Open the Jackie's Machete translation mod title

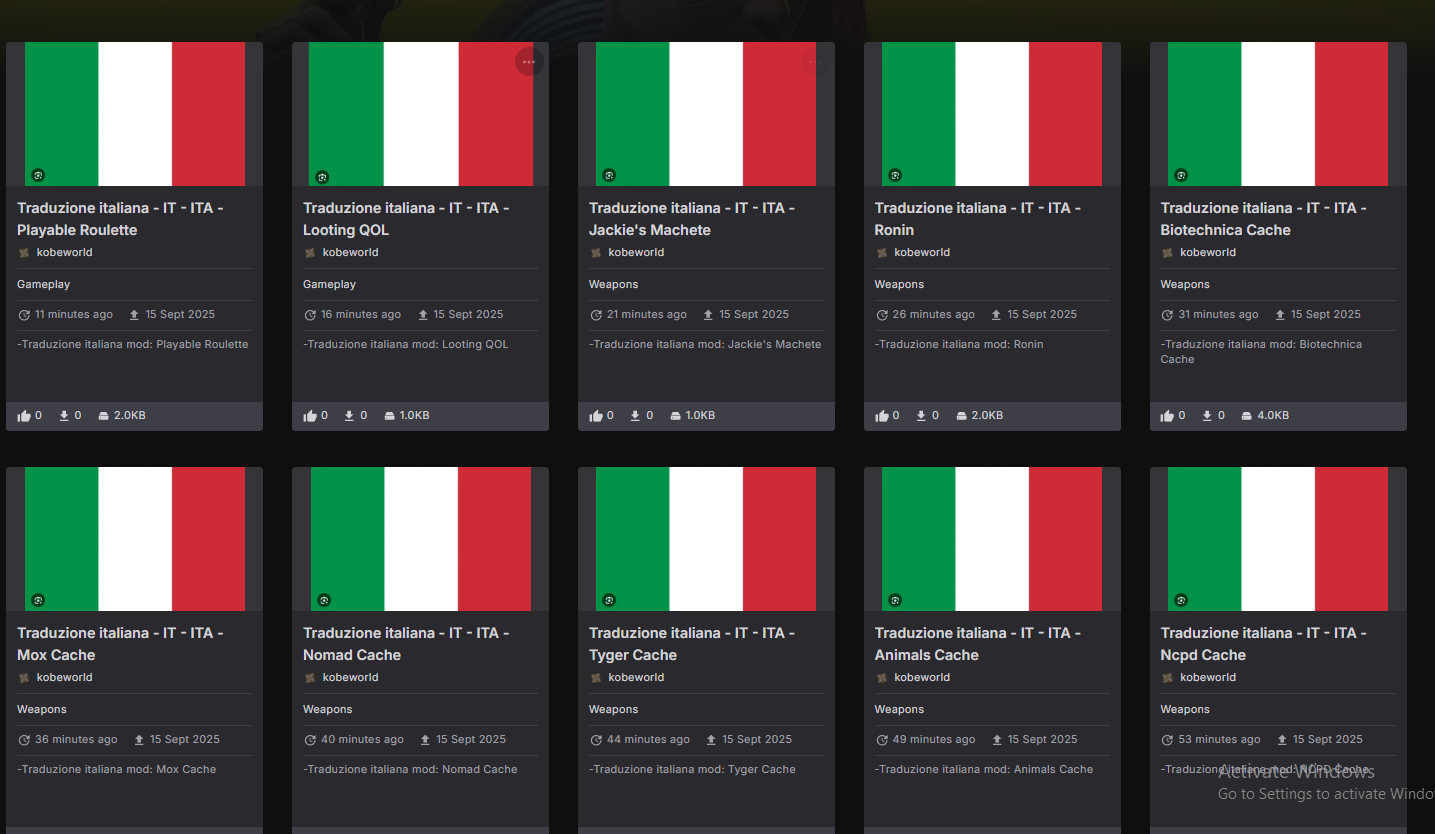click(x=692, y=219)
